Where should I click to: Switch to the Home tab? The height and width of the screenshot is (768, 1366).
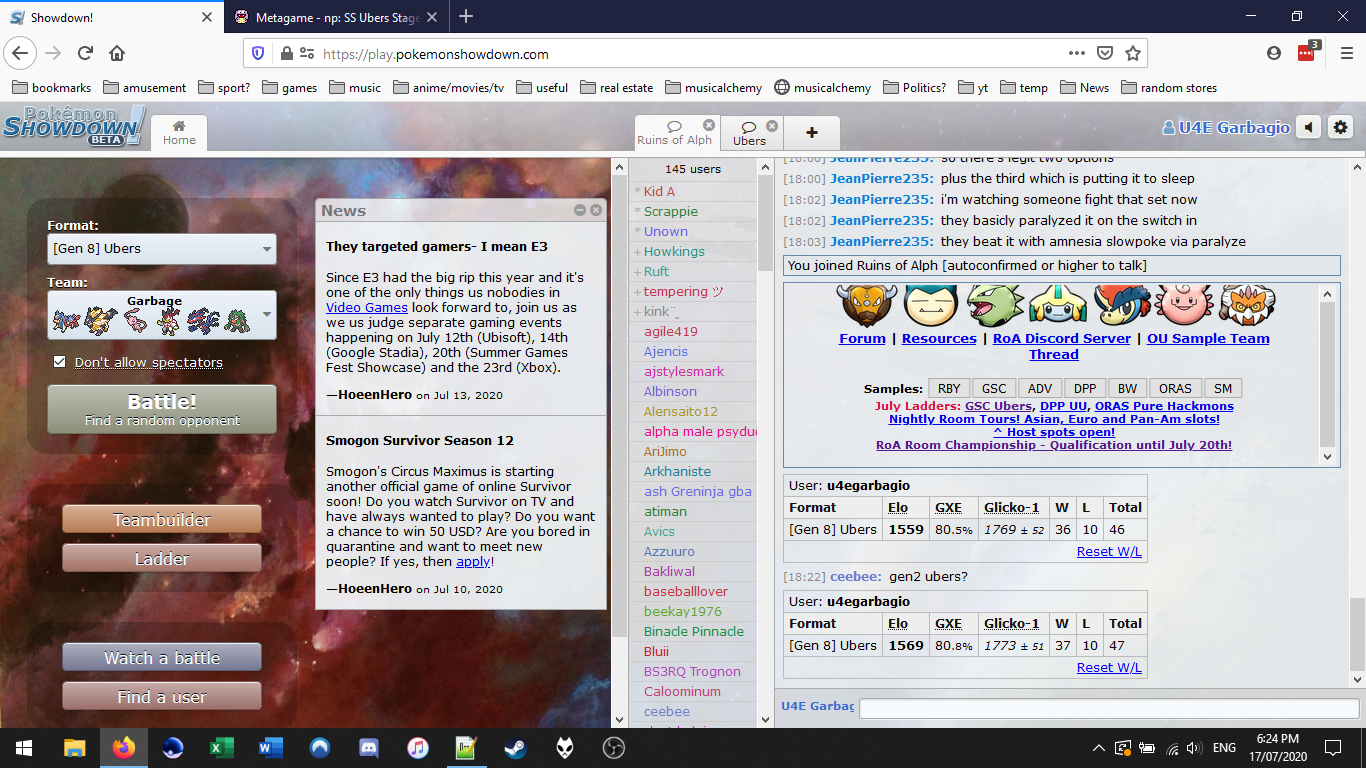179,132
